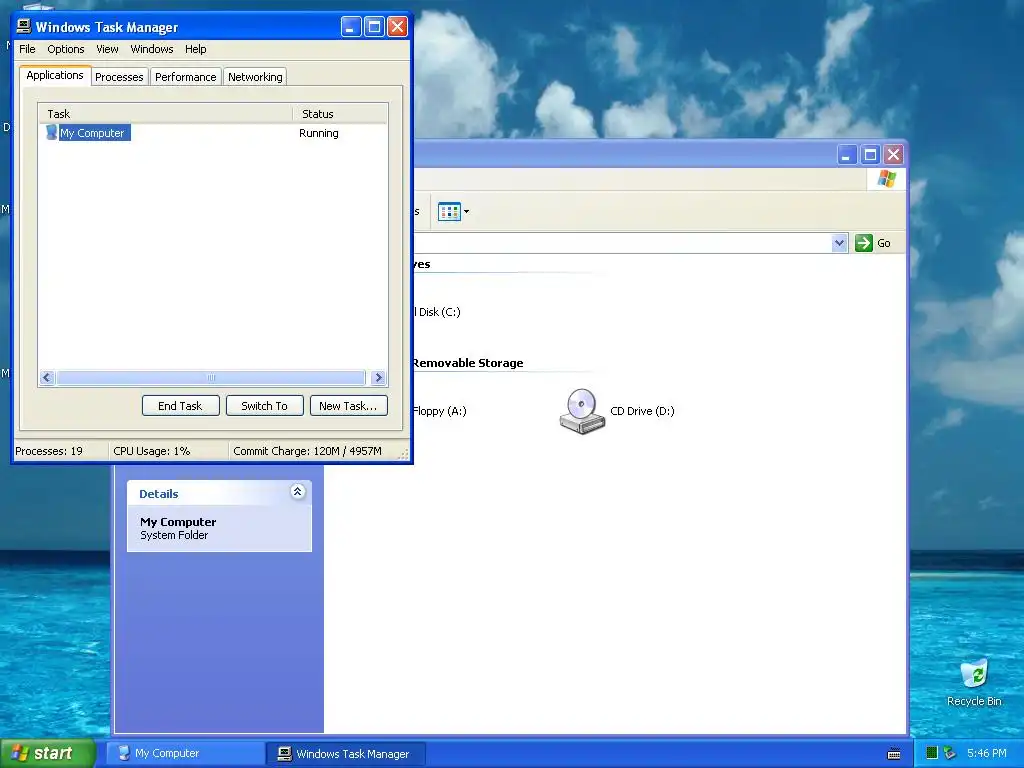
Task: Maximize the My Computer window
Action: [870, 155]
